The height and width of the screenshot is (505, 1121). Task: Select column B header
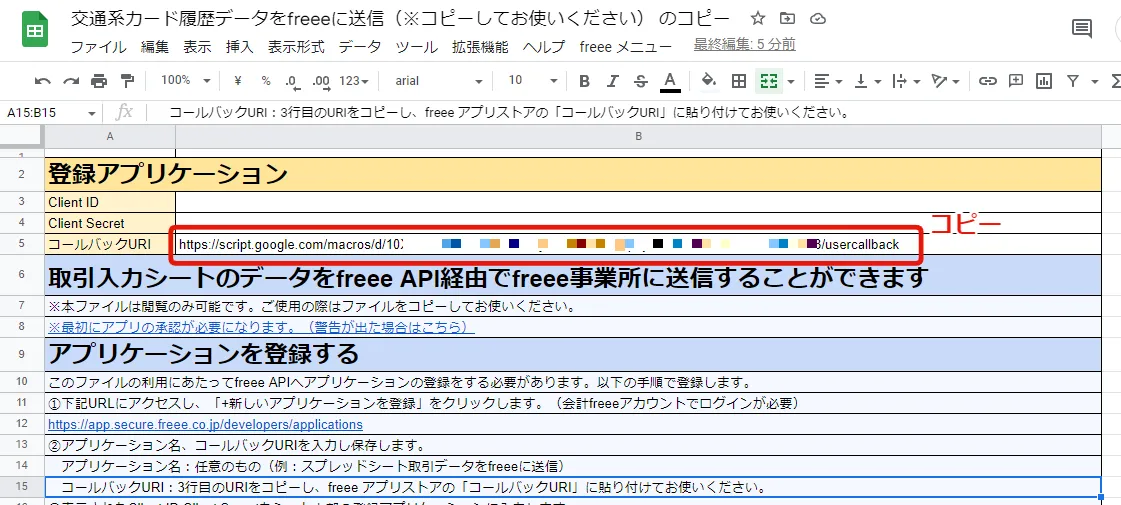point(638,136)
